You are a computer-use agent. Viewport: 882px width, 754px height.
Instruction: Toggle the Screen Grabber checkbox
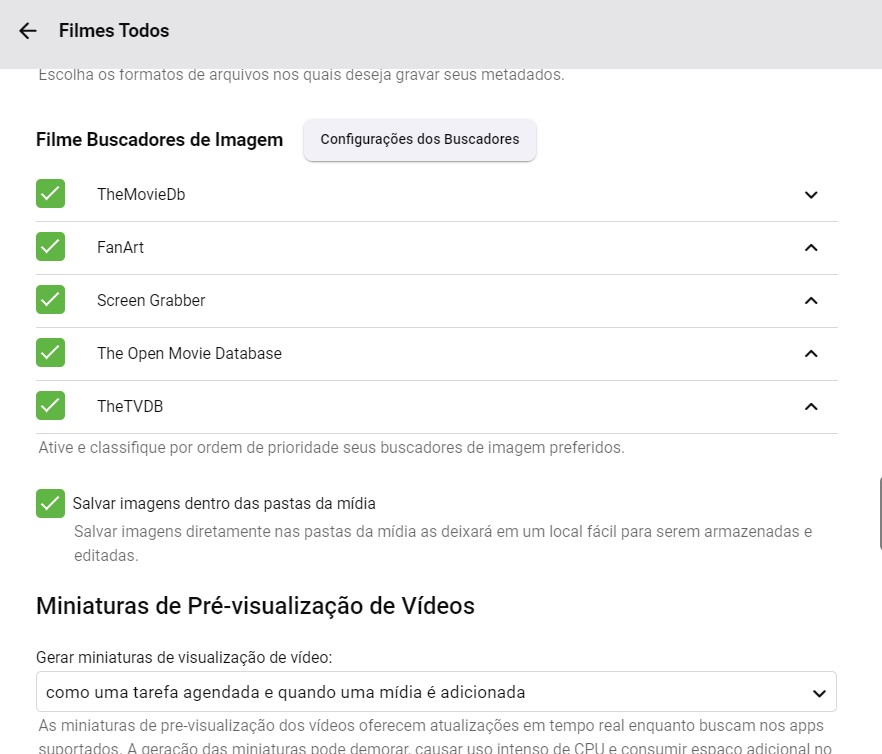pyautogui.click(x=50, y=300)
